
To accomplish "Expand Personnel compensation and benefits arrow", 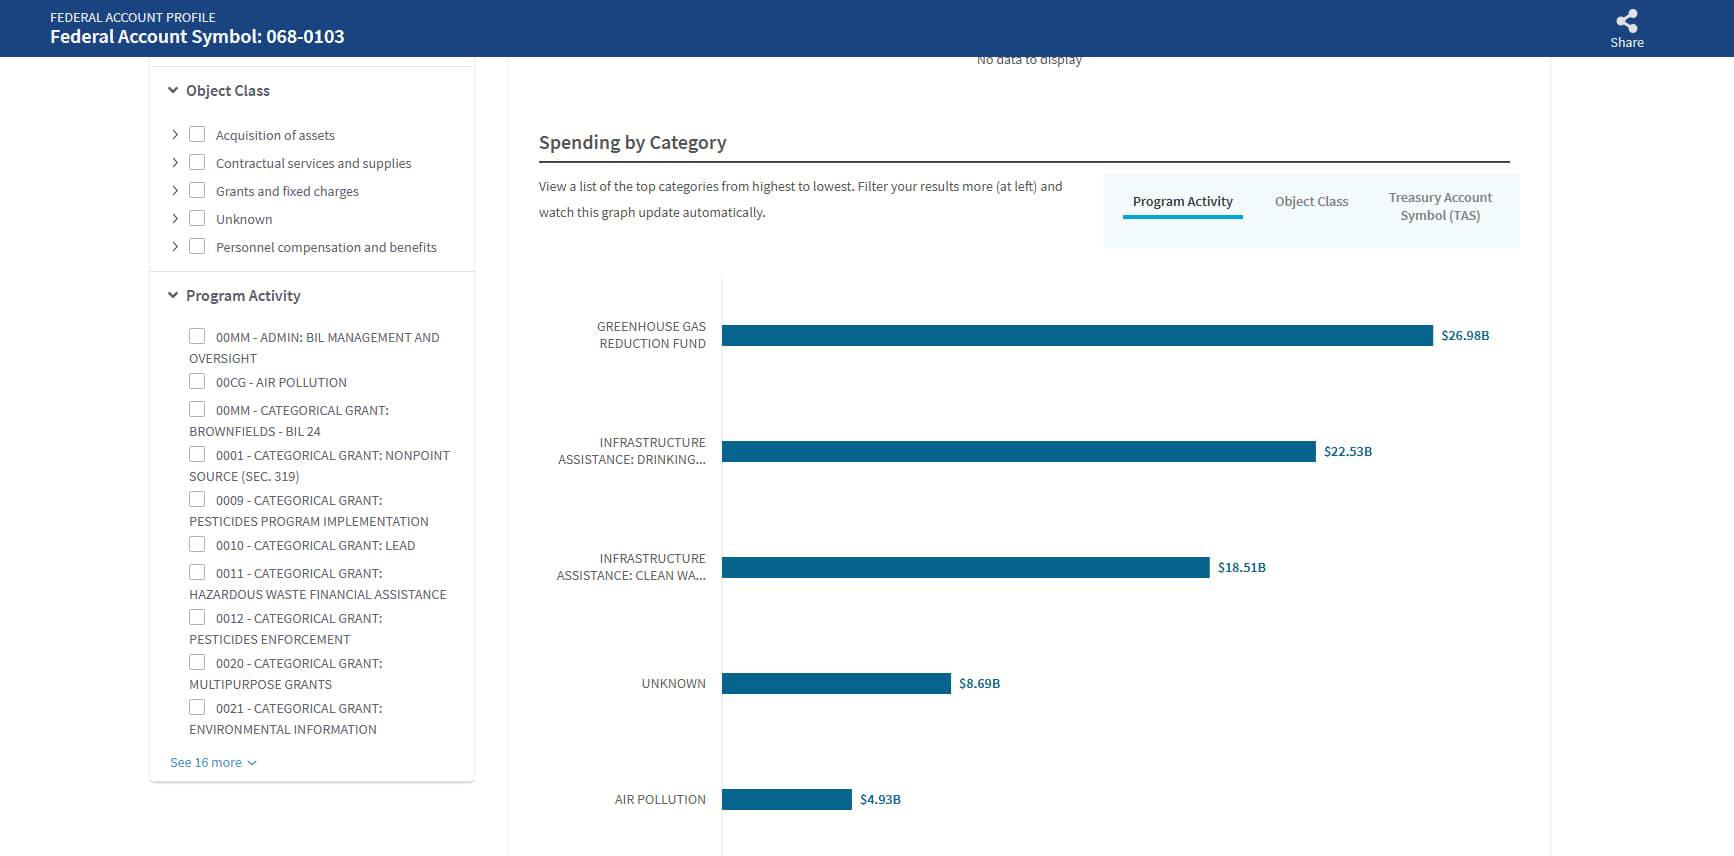I will (x=175, y=247).
